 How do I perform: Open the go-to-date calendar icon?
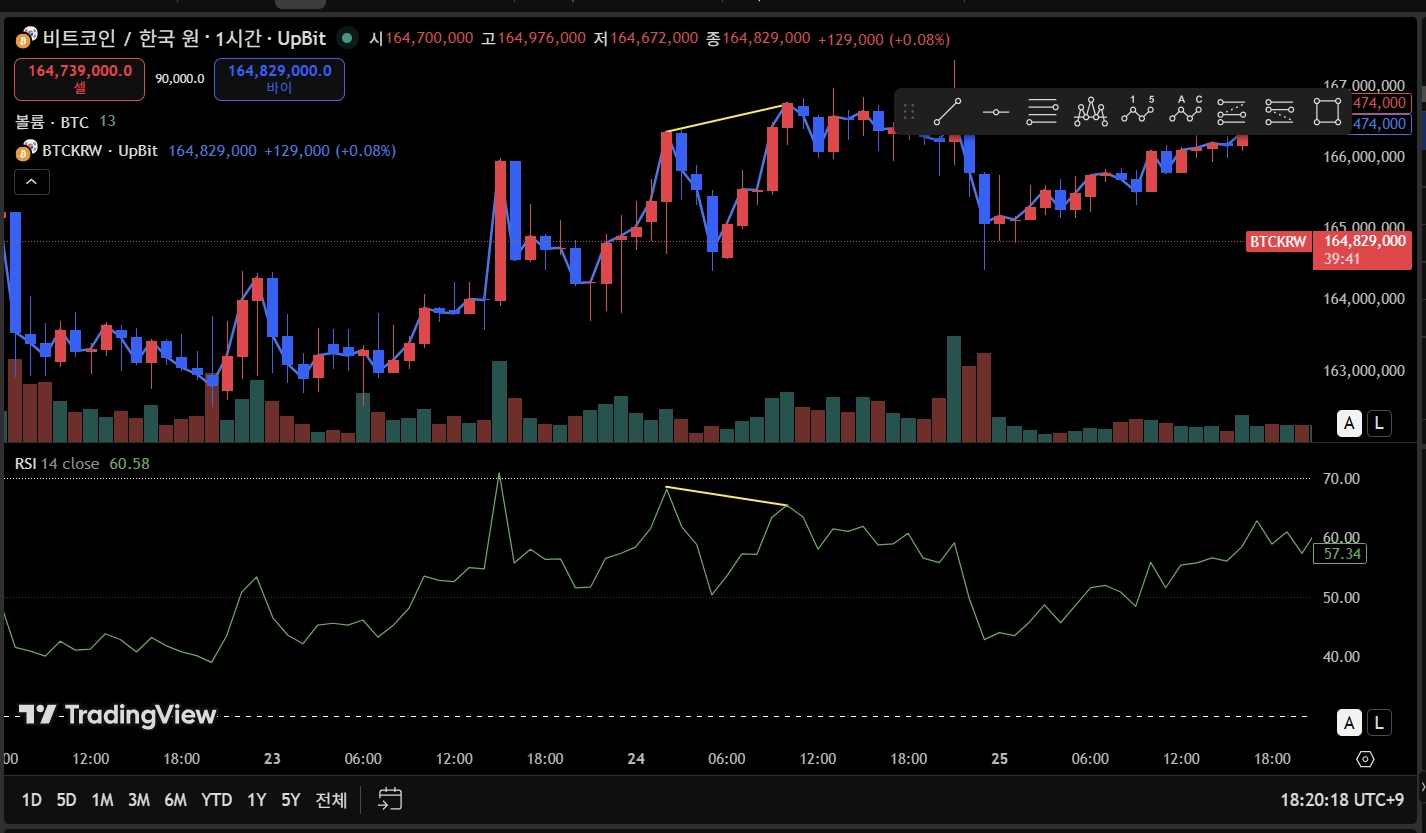pyautogui.click(x=390, y=799)
